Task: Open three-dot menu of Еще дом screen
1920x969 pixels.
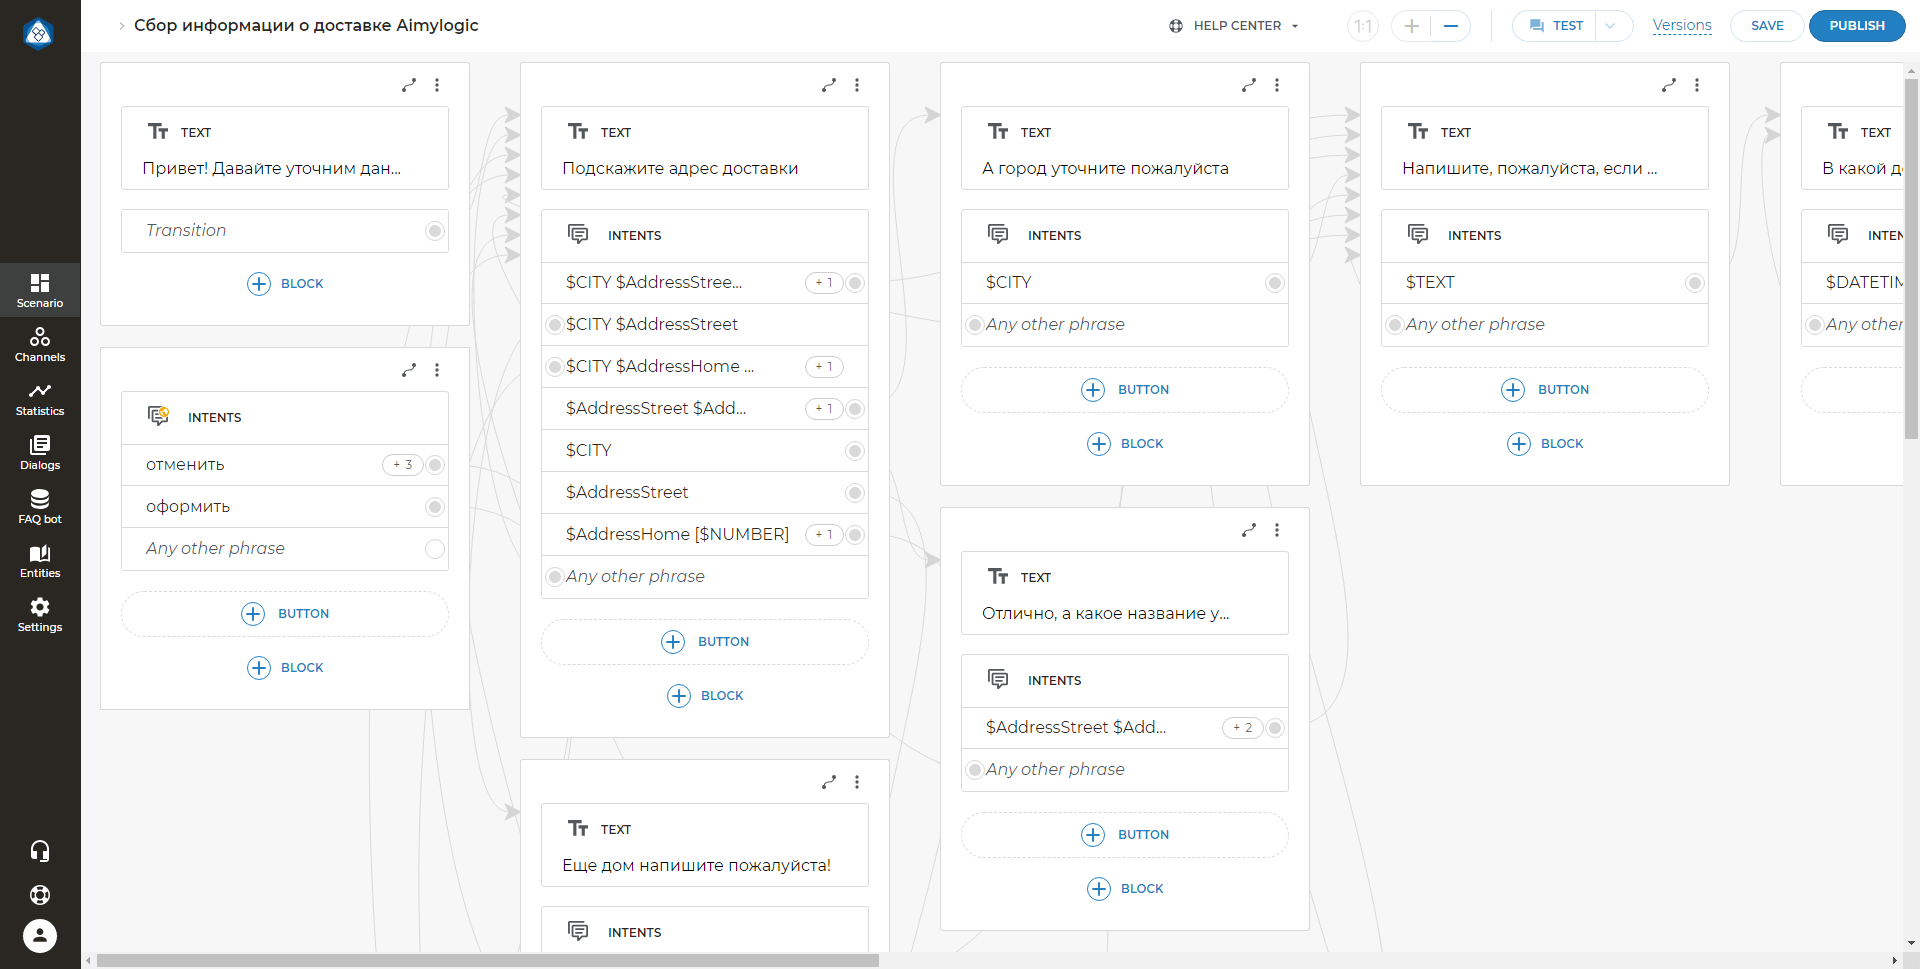Action: coord(857,782)
